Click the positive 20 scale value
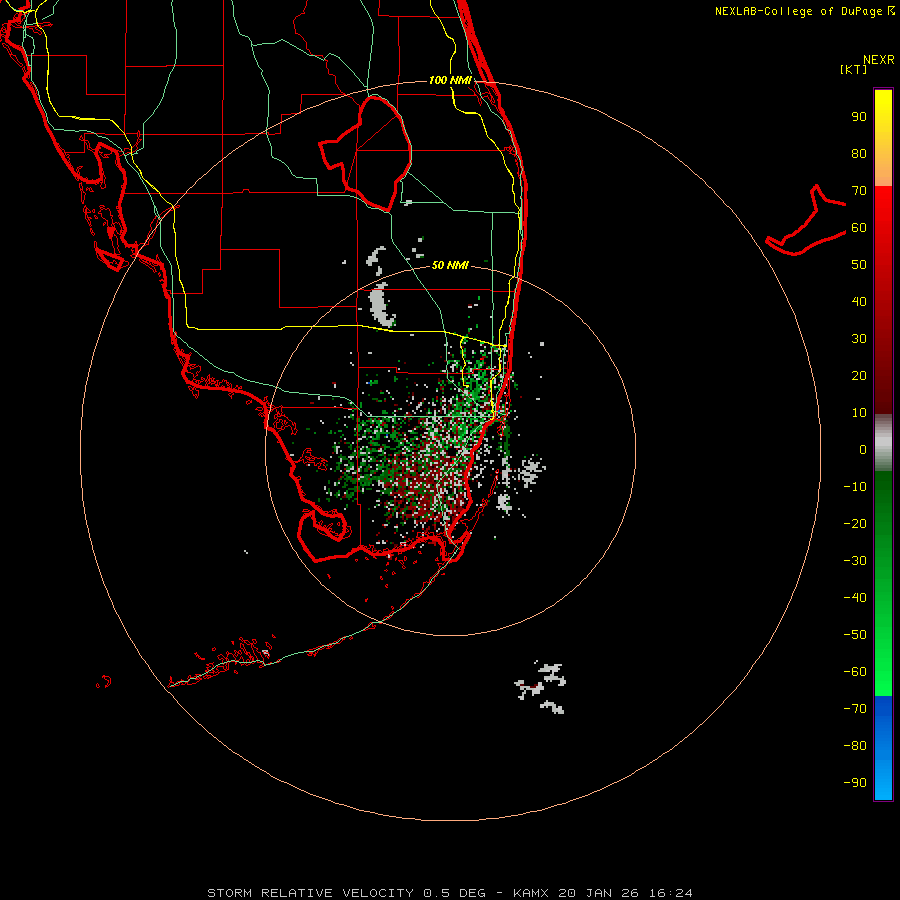 coord(859,376)
